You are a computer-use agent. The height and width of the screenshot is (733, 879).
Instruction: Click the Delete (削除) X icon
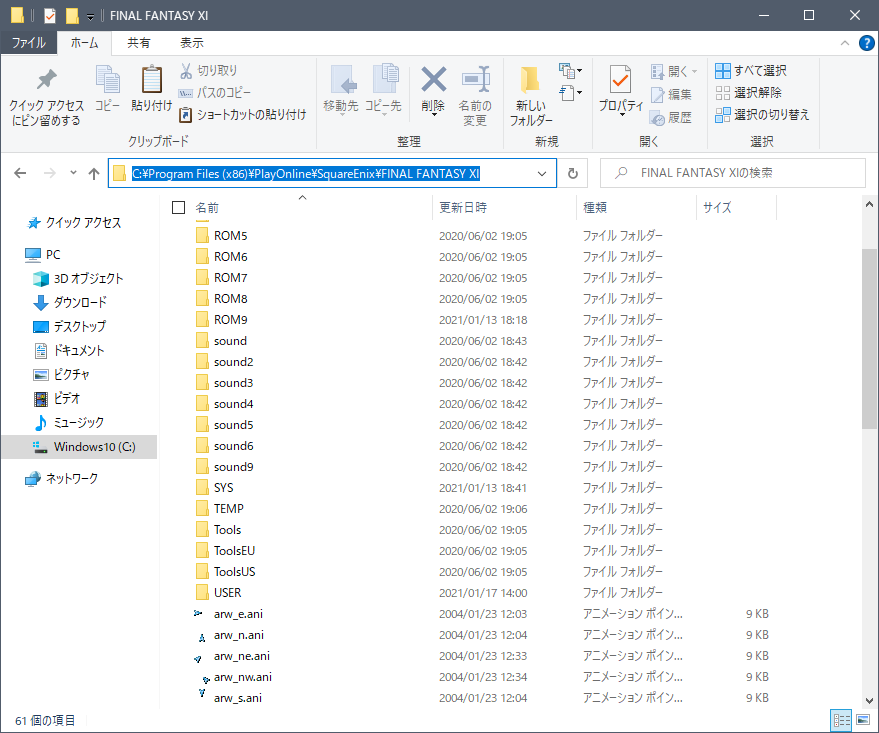pyautogui.click(x=433, y=90)
